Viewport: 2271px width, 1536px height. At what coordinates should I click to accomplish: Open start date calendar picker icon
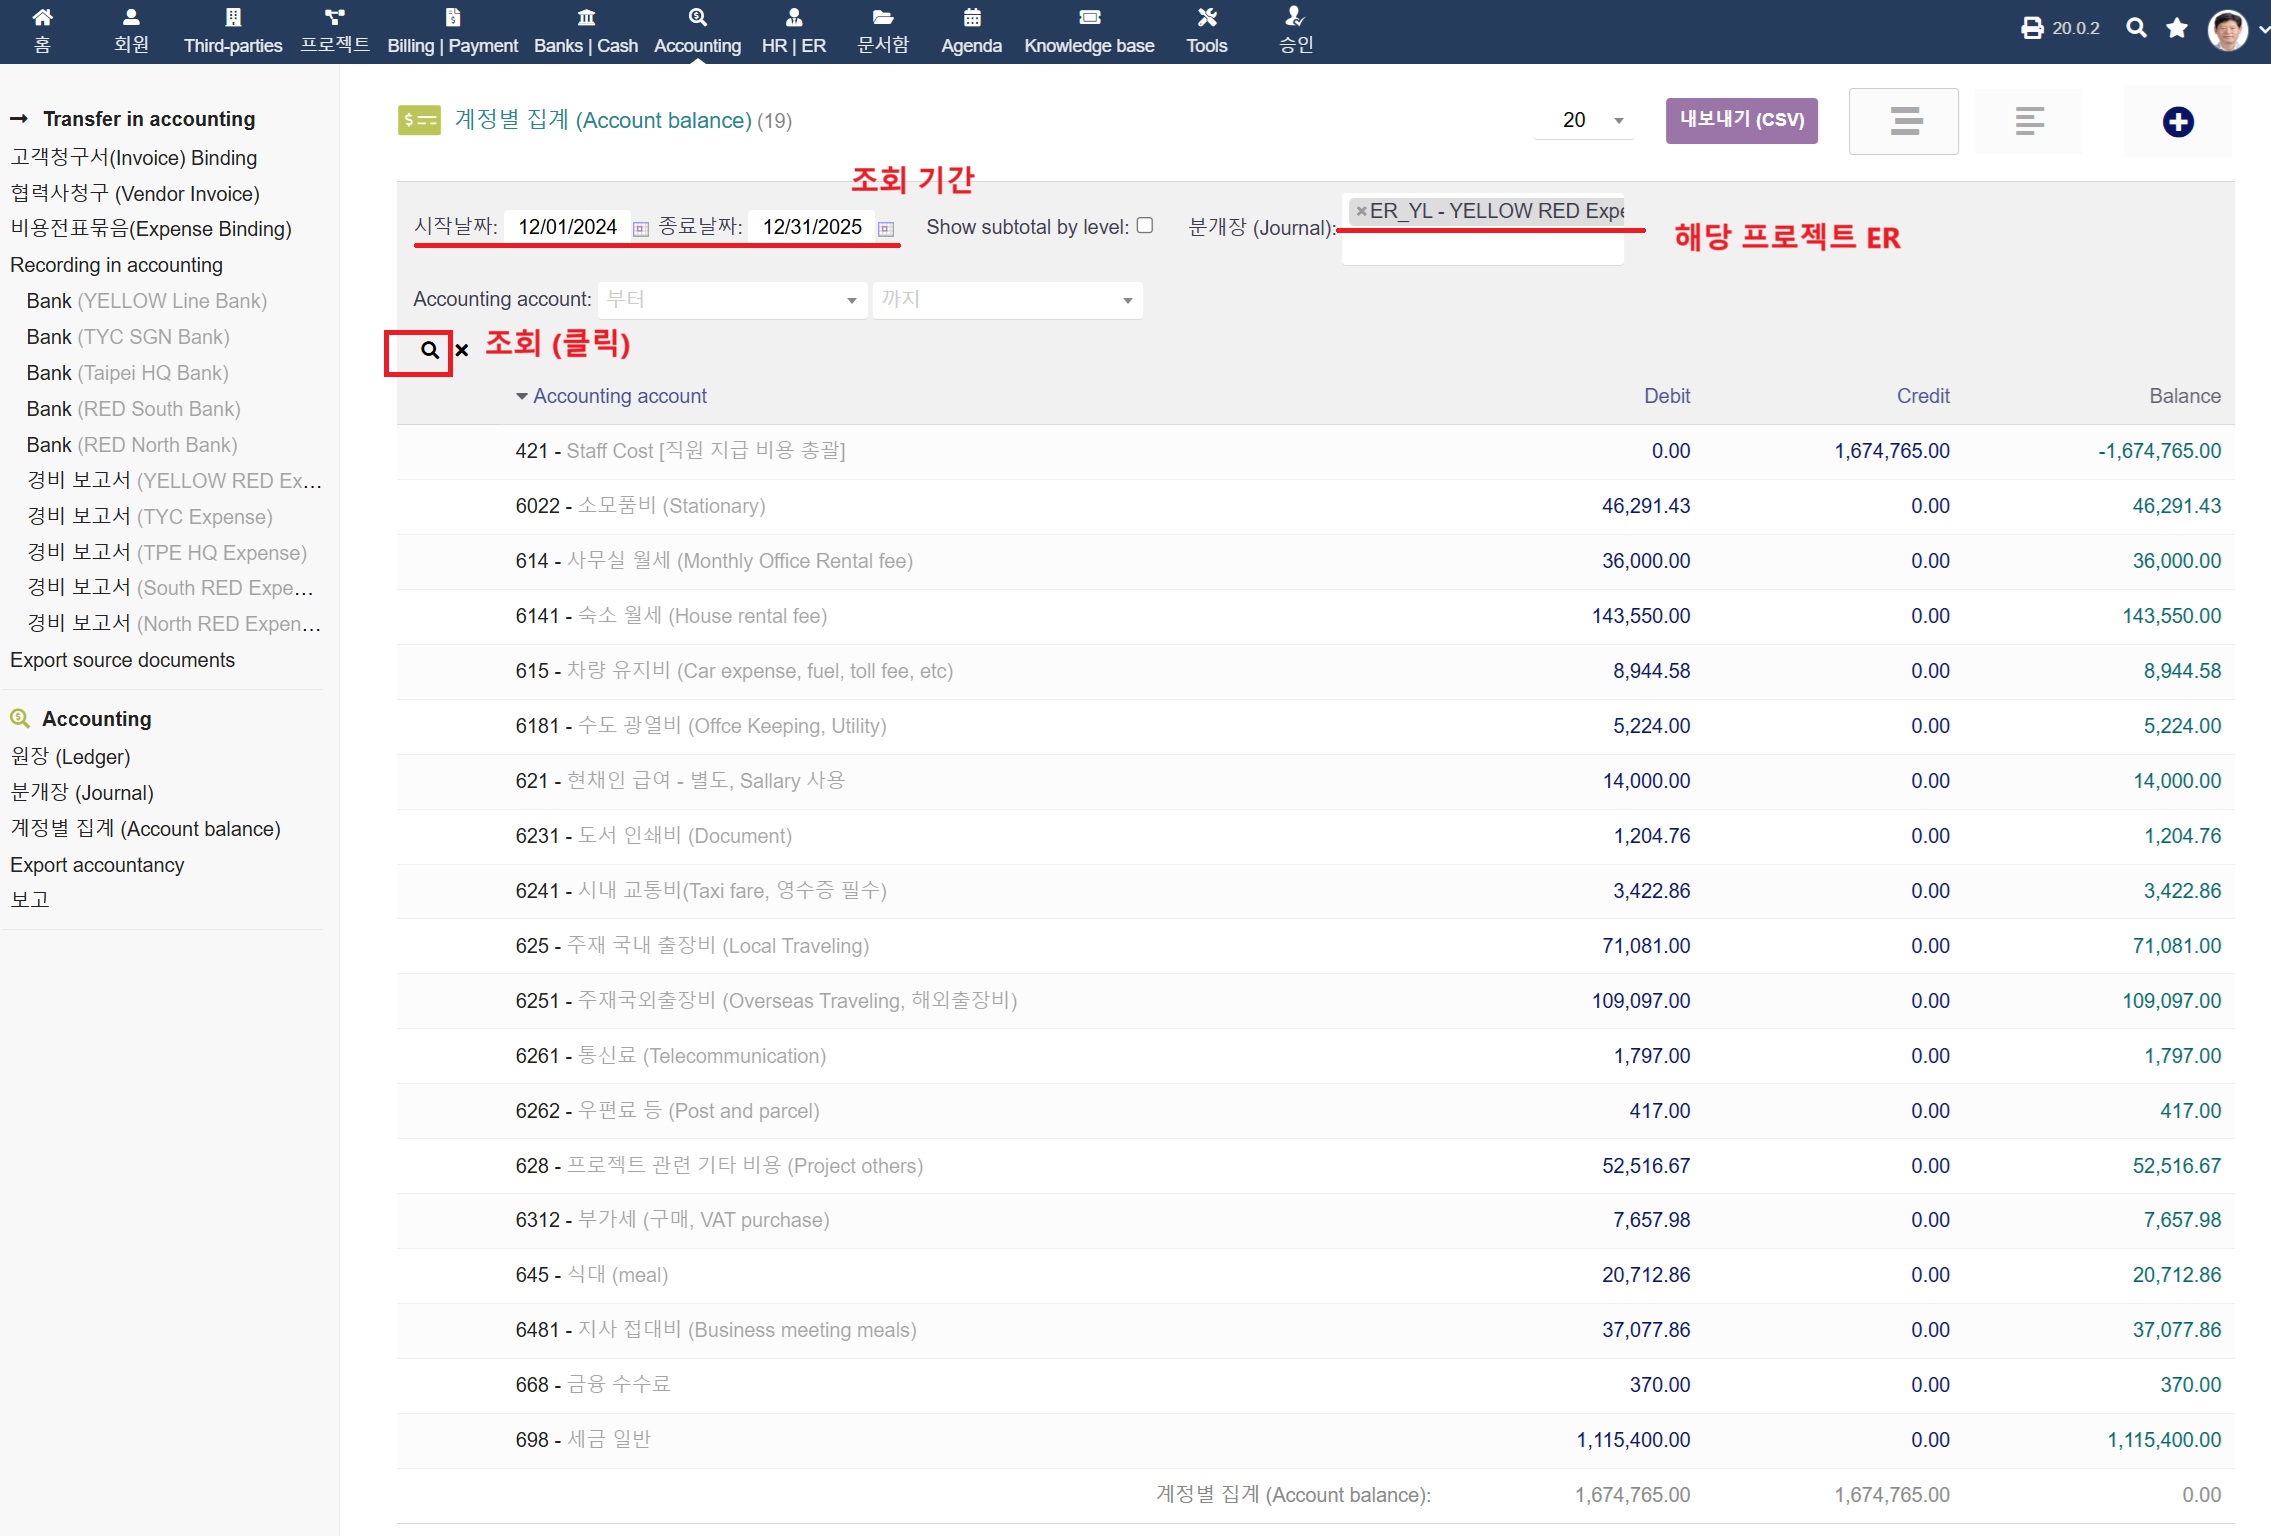tap(641, 229)
